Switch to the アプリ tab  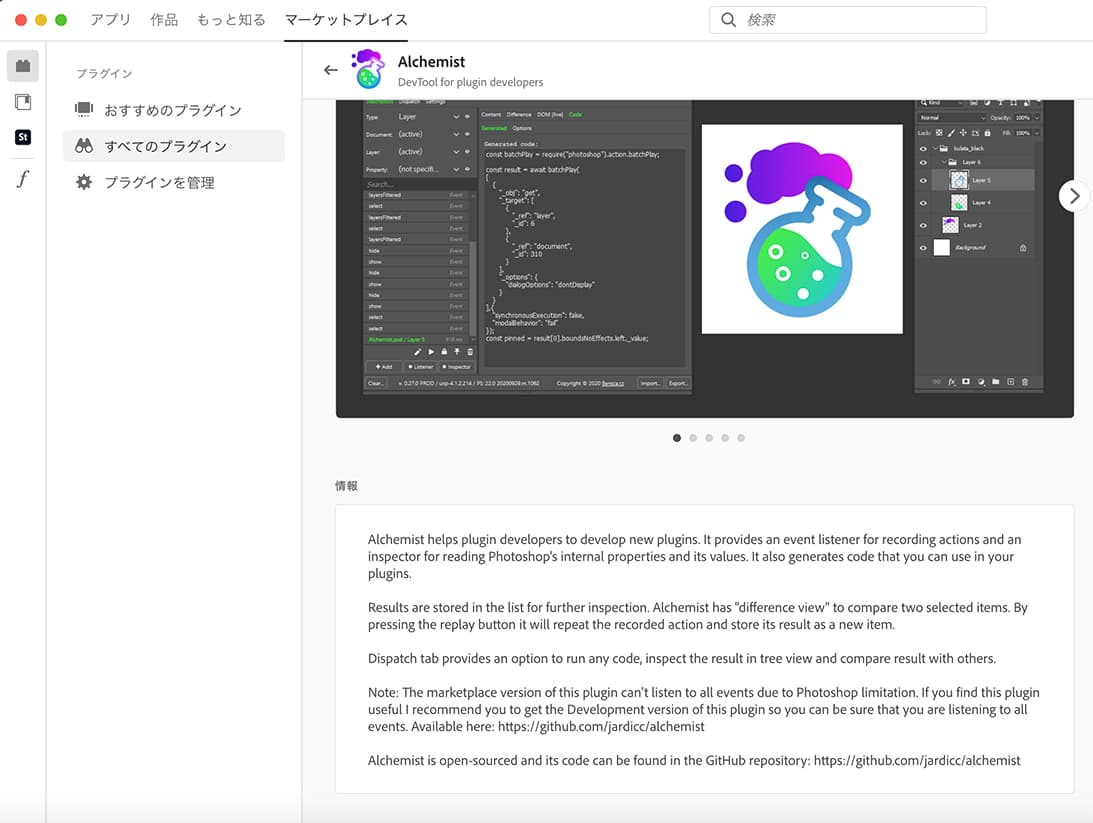(x=110, y=20)
